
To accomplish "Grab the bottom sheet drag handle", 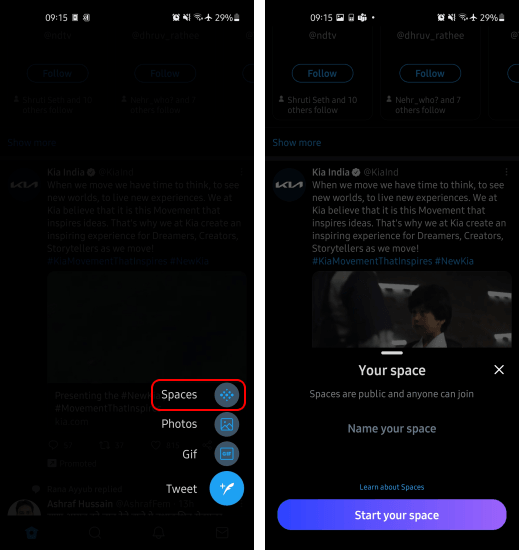I will pyautogui.click(x=392, y=353).
